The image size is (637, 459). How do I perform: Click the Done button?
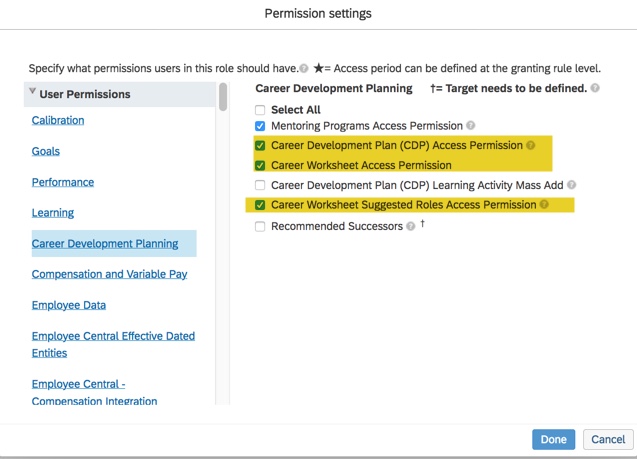(x=553, y=439)
